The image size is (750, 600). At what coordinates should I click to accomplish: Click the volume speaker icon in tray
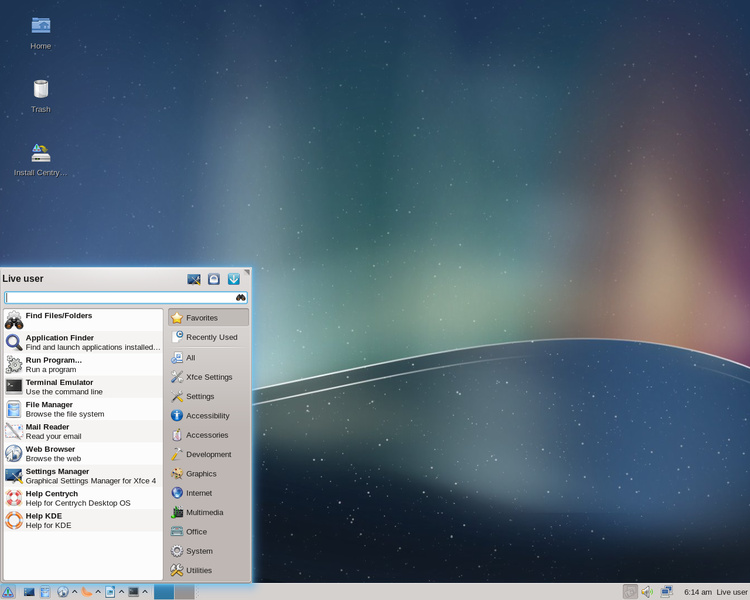647,592
